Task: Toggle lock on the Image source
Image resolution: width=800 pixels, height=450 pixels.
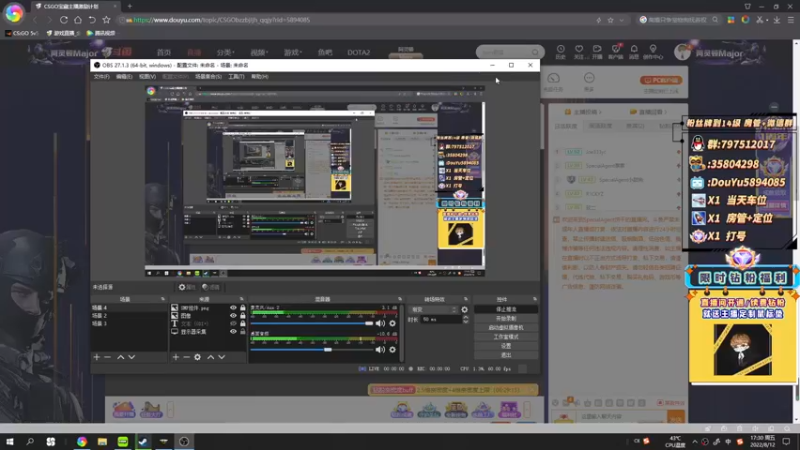Action: click(x=243, y=316)
